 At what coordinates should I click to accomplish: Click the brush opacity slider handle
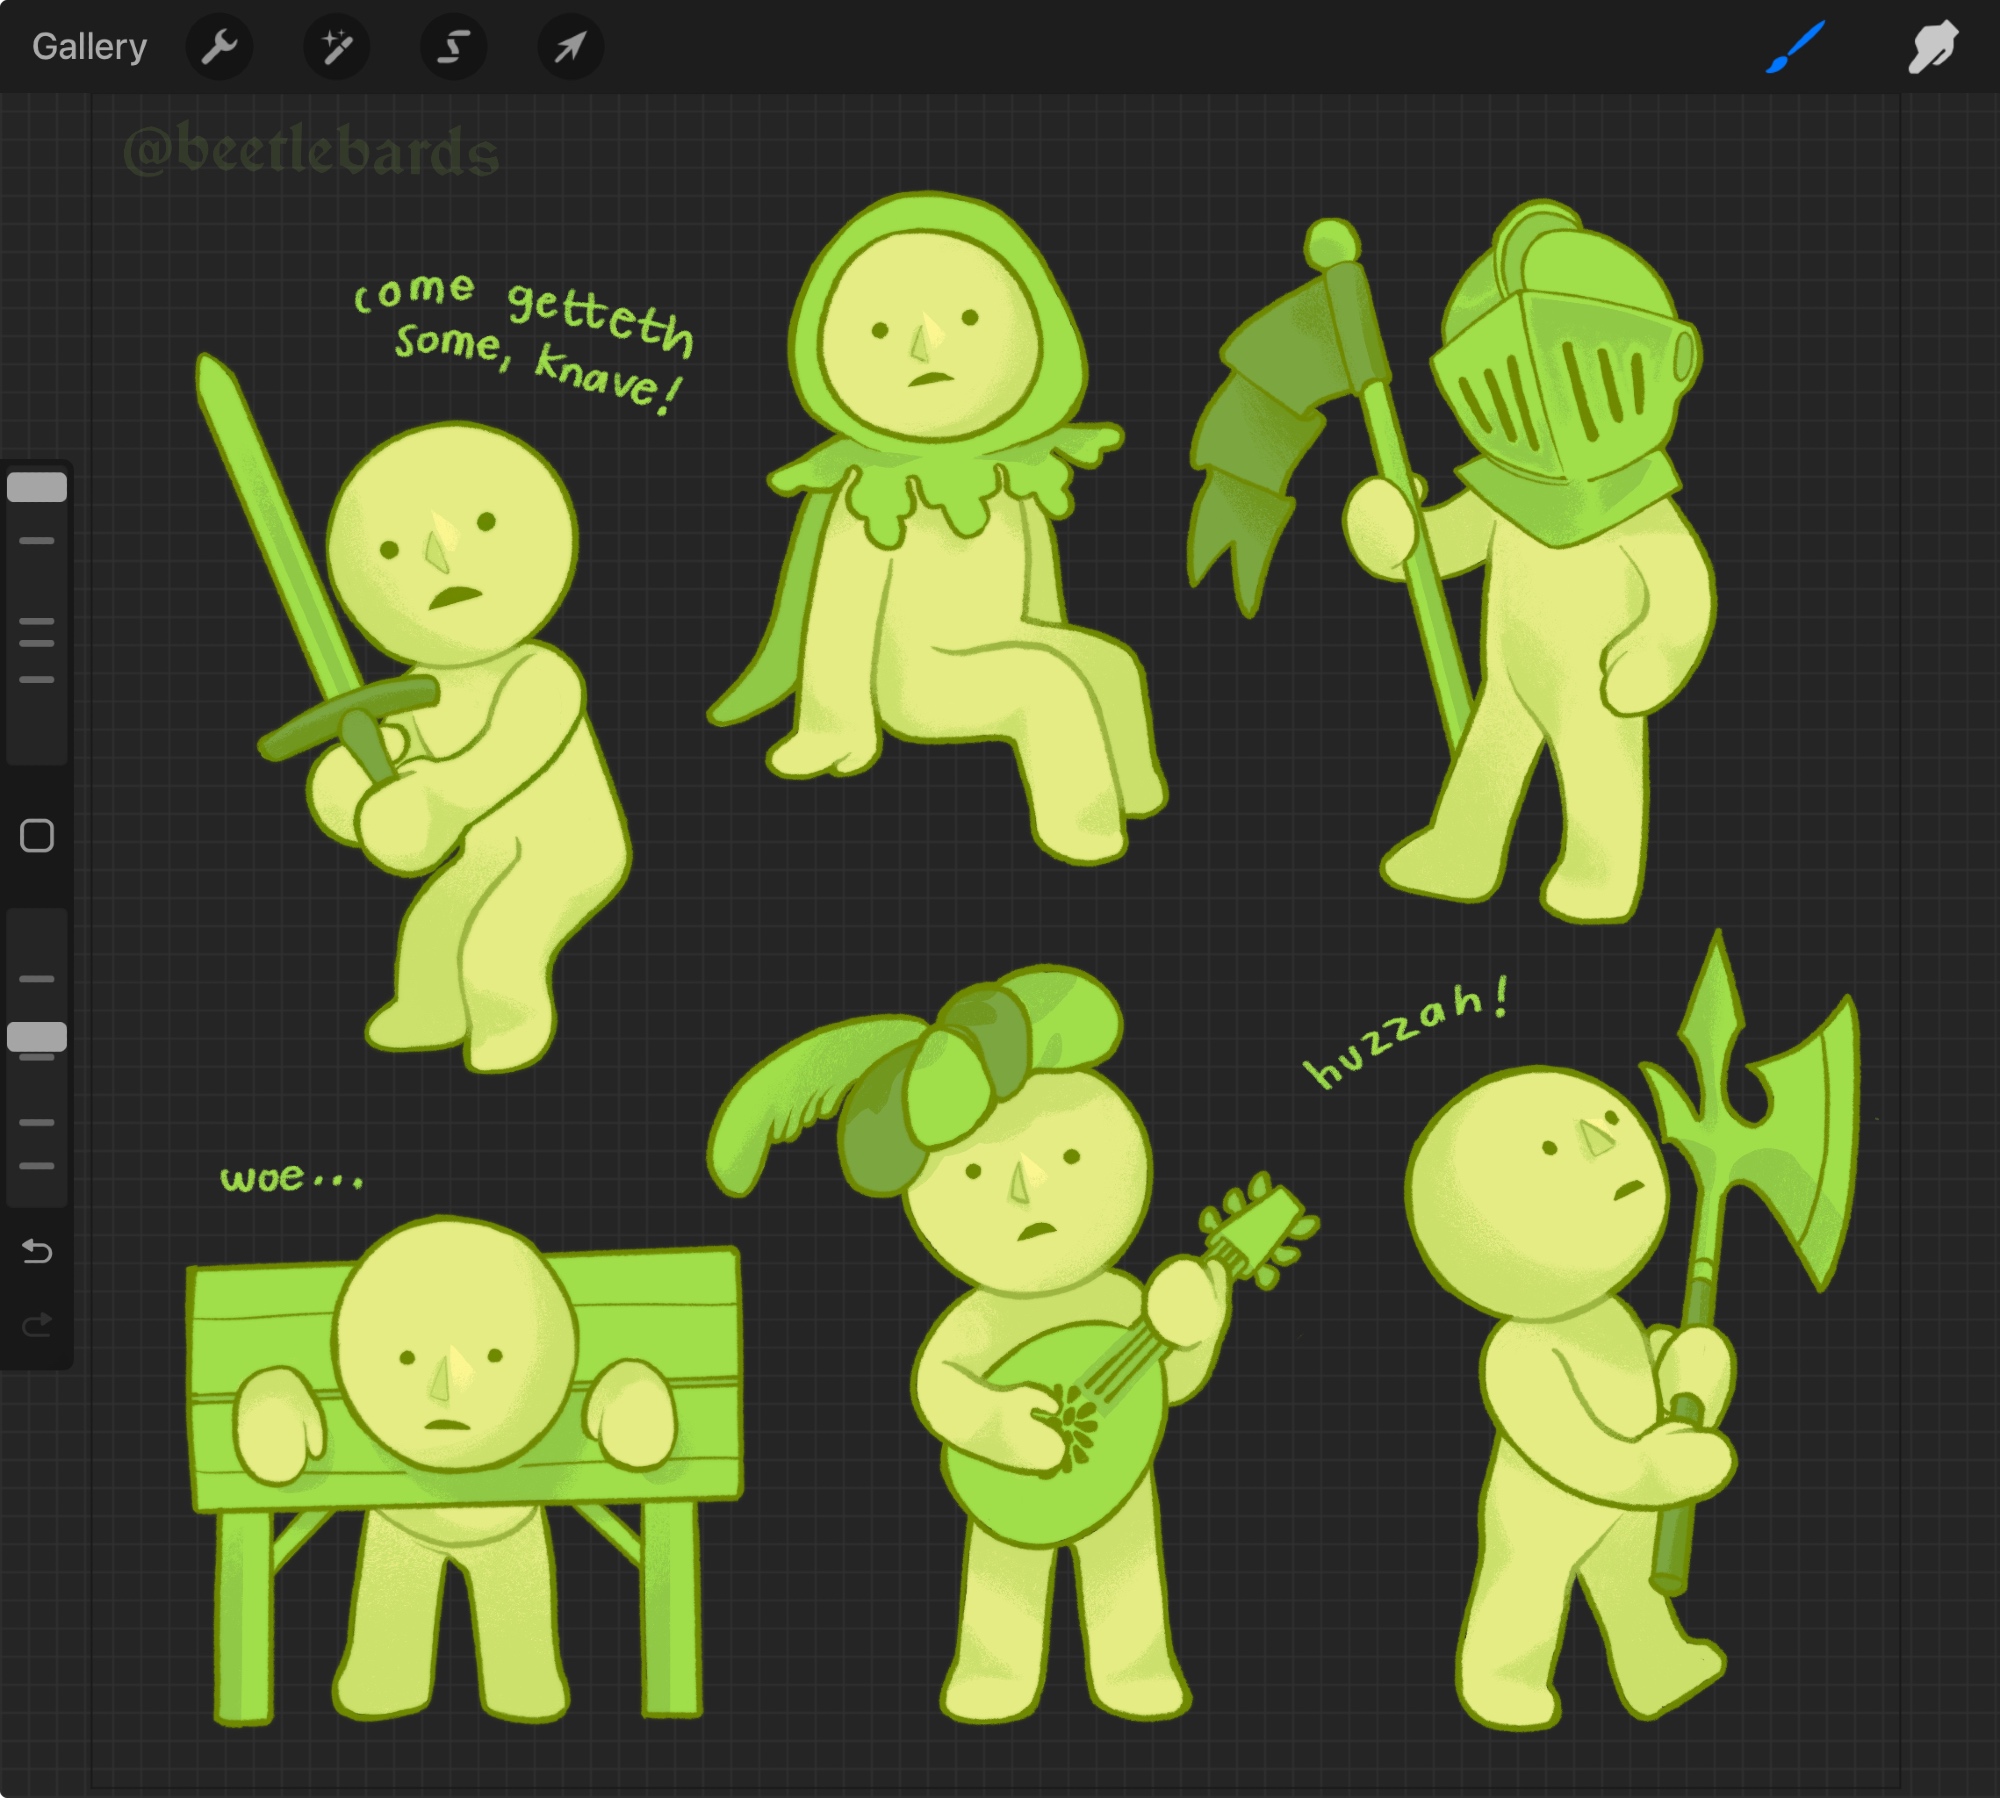37,1037
